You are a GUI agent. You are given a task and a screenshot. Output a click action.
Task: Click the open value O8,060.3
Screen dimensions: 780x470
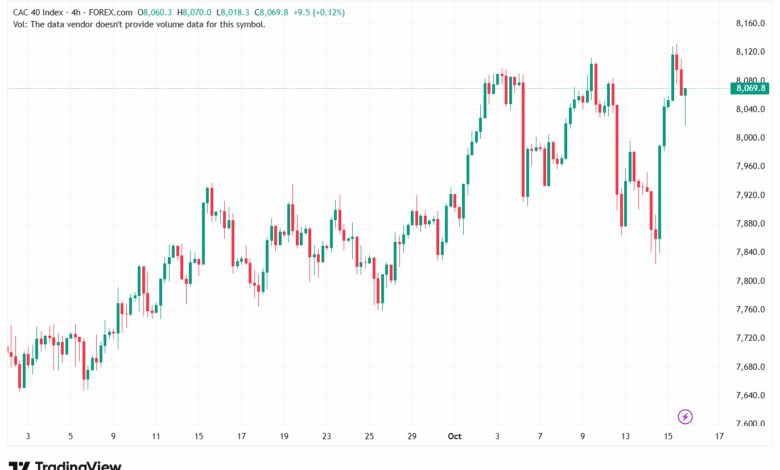click(x=155, y=12)
